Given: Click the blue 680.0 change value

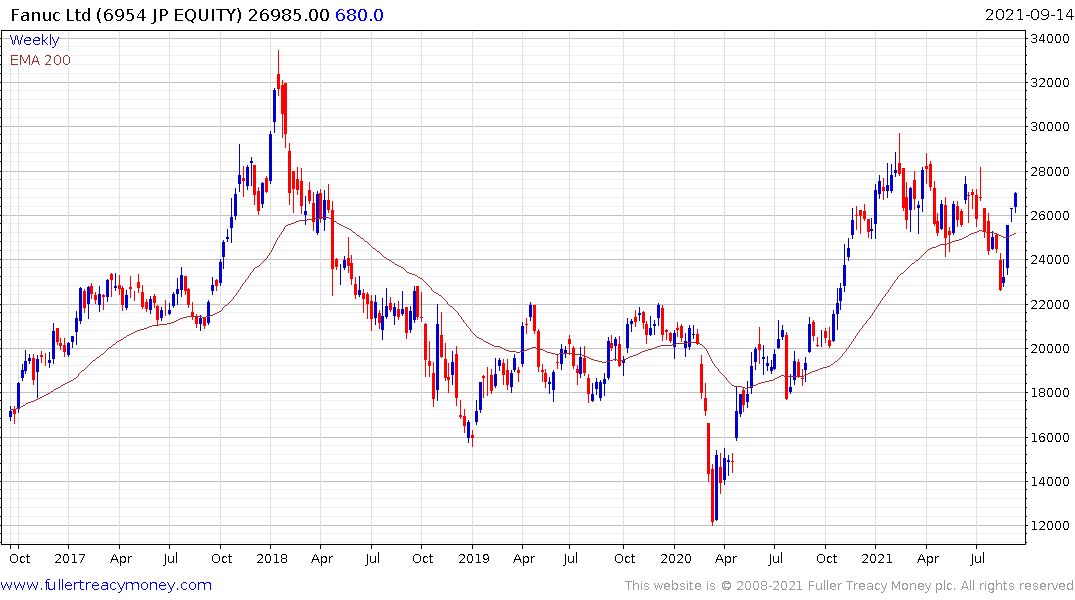Looking at the screenshot, I should pos(359,15).
